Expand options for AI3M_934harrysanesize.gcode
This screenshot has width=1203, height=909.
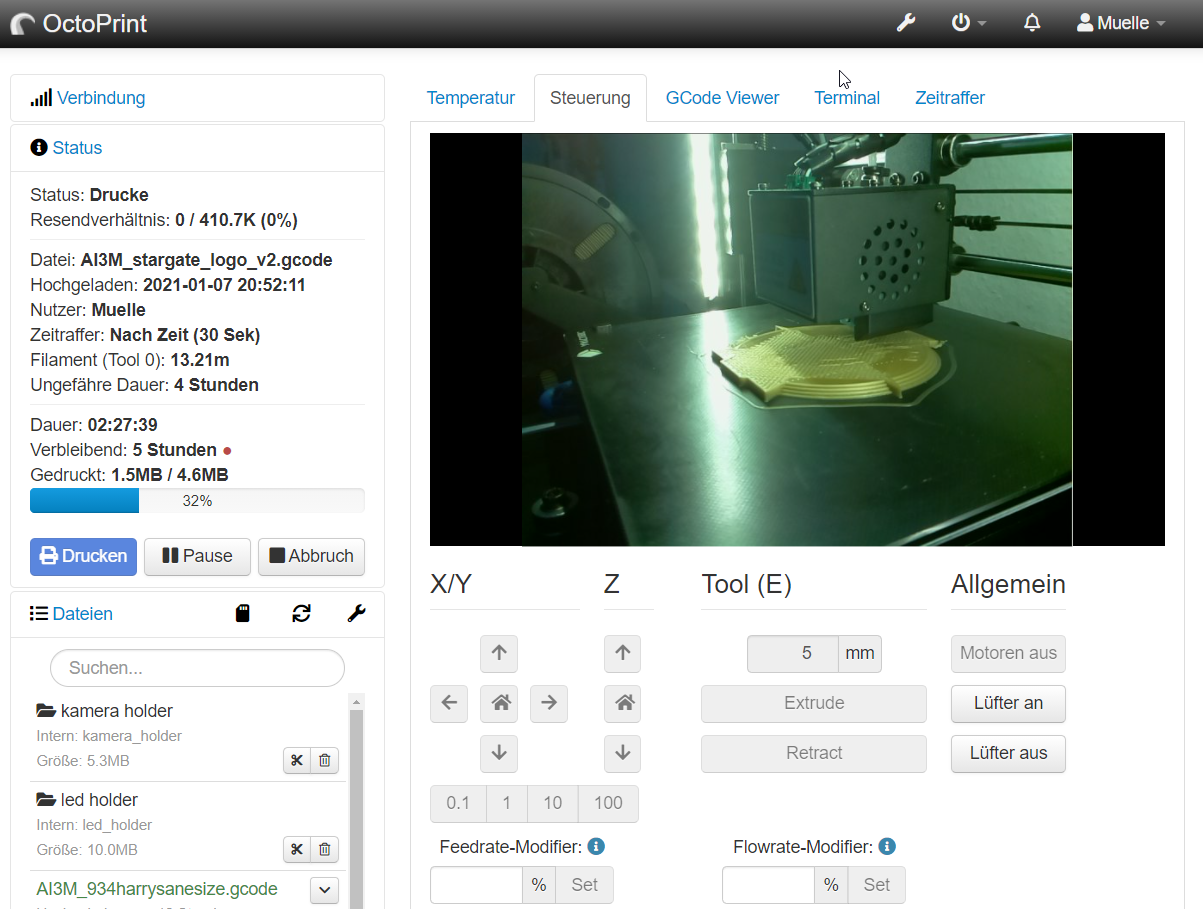pyautogui.click(x=325, y=889)
